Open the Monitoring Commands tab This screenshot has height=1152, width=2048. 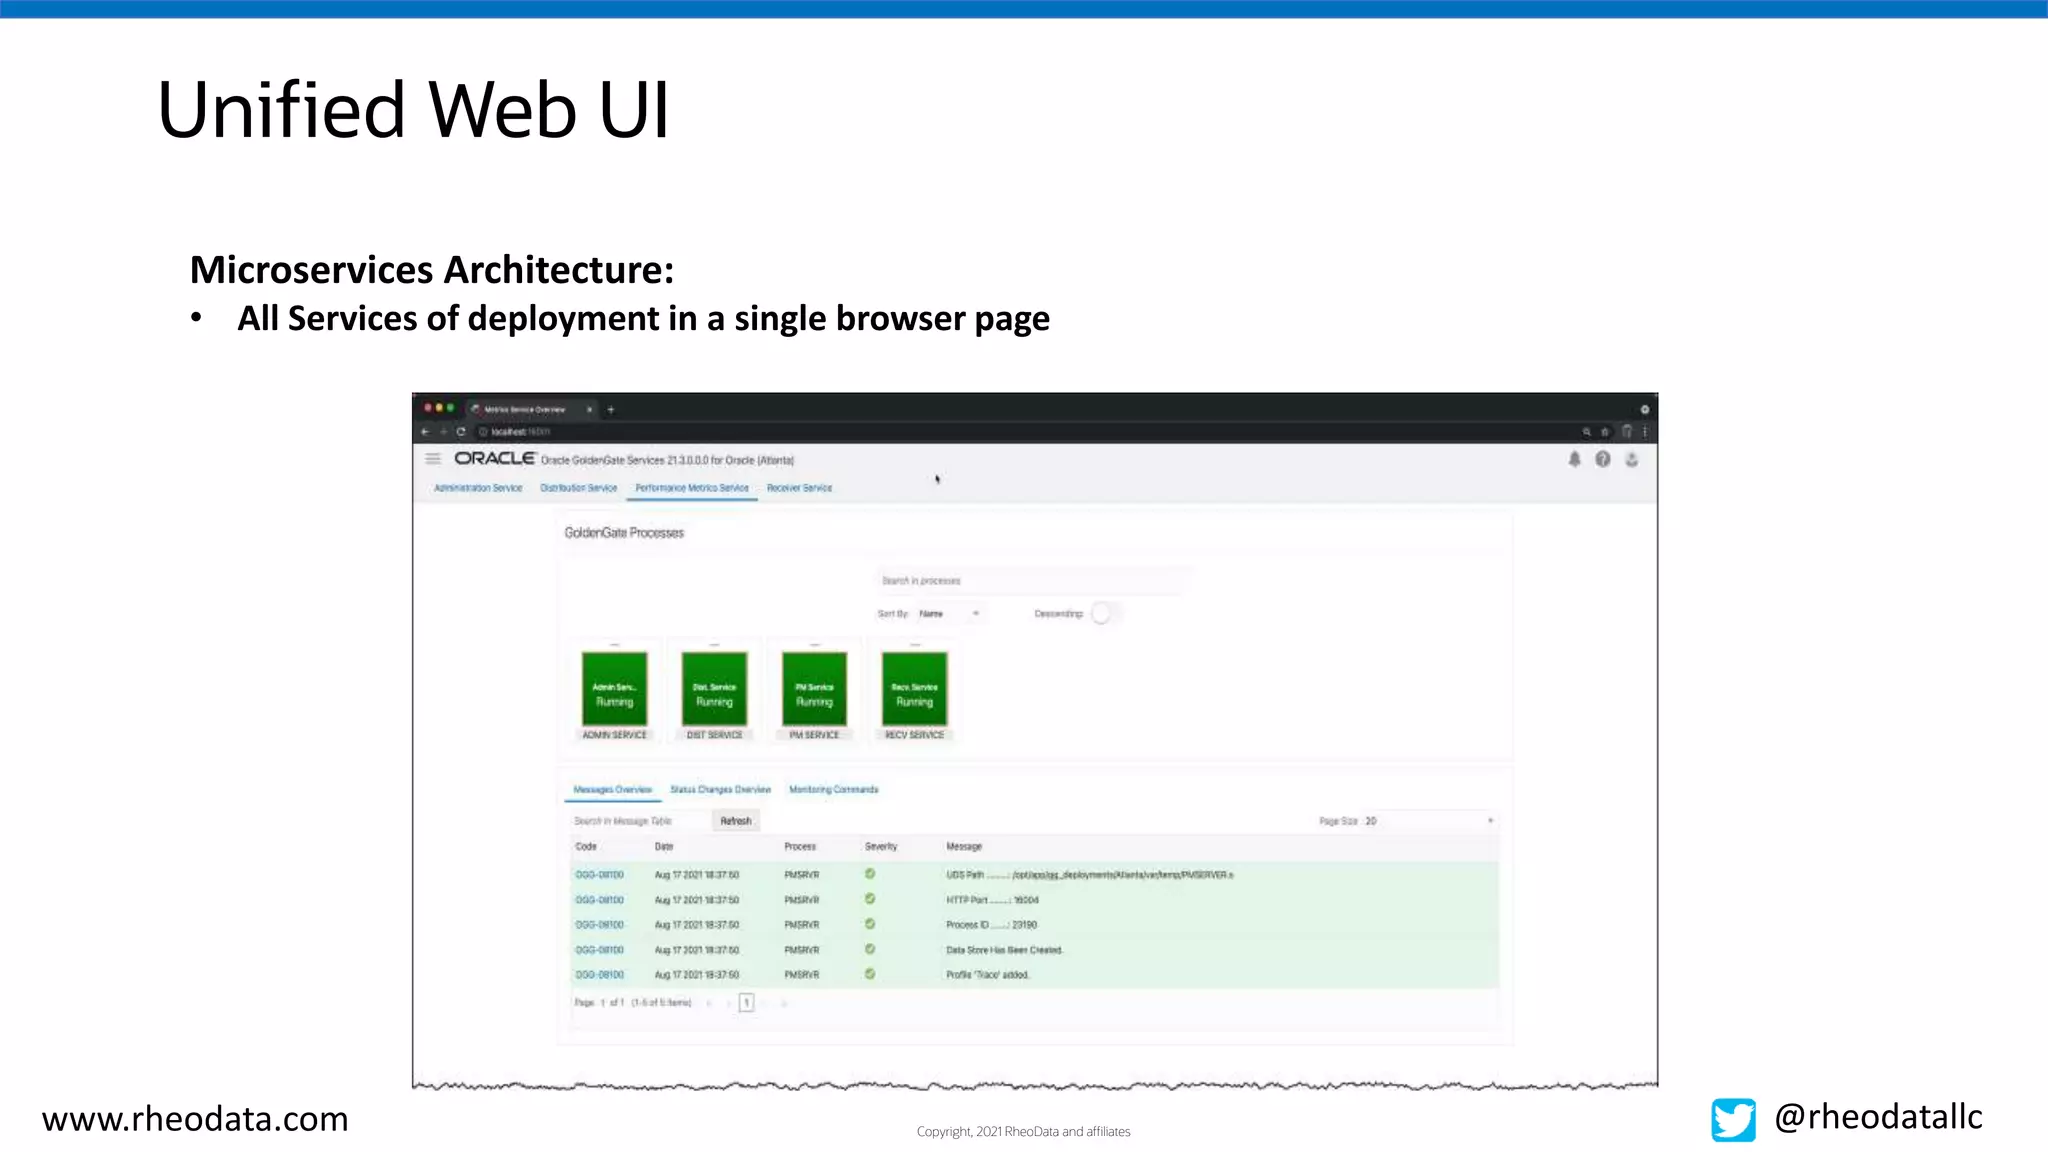(833, 790)
